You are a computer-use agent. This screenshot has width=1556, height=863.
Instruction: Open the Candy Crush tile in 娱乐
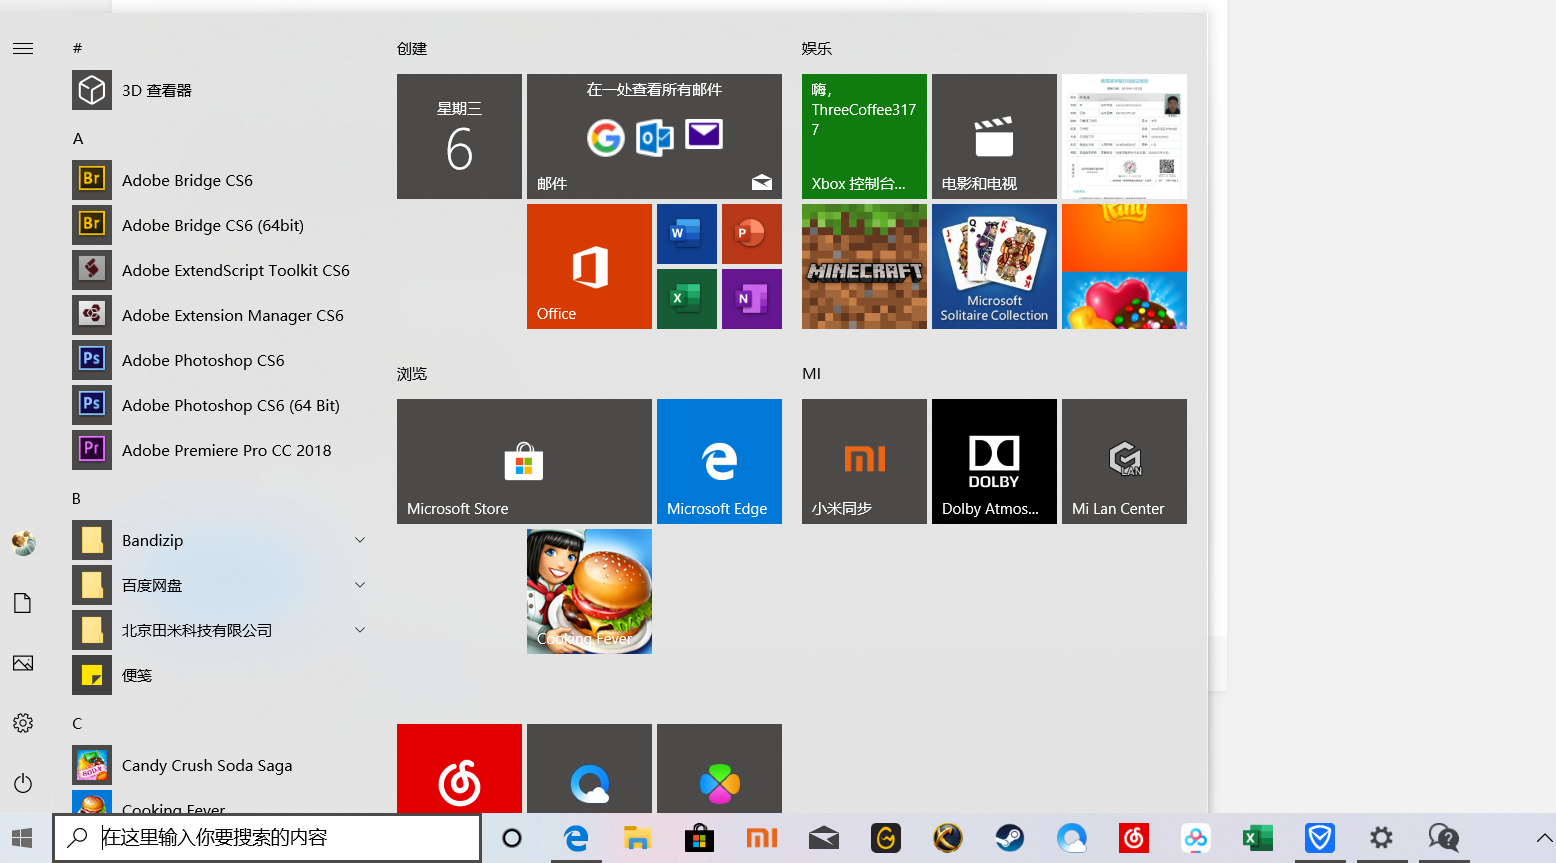(x=1124, y=266)
